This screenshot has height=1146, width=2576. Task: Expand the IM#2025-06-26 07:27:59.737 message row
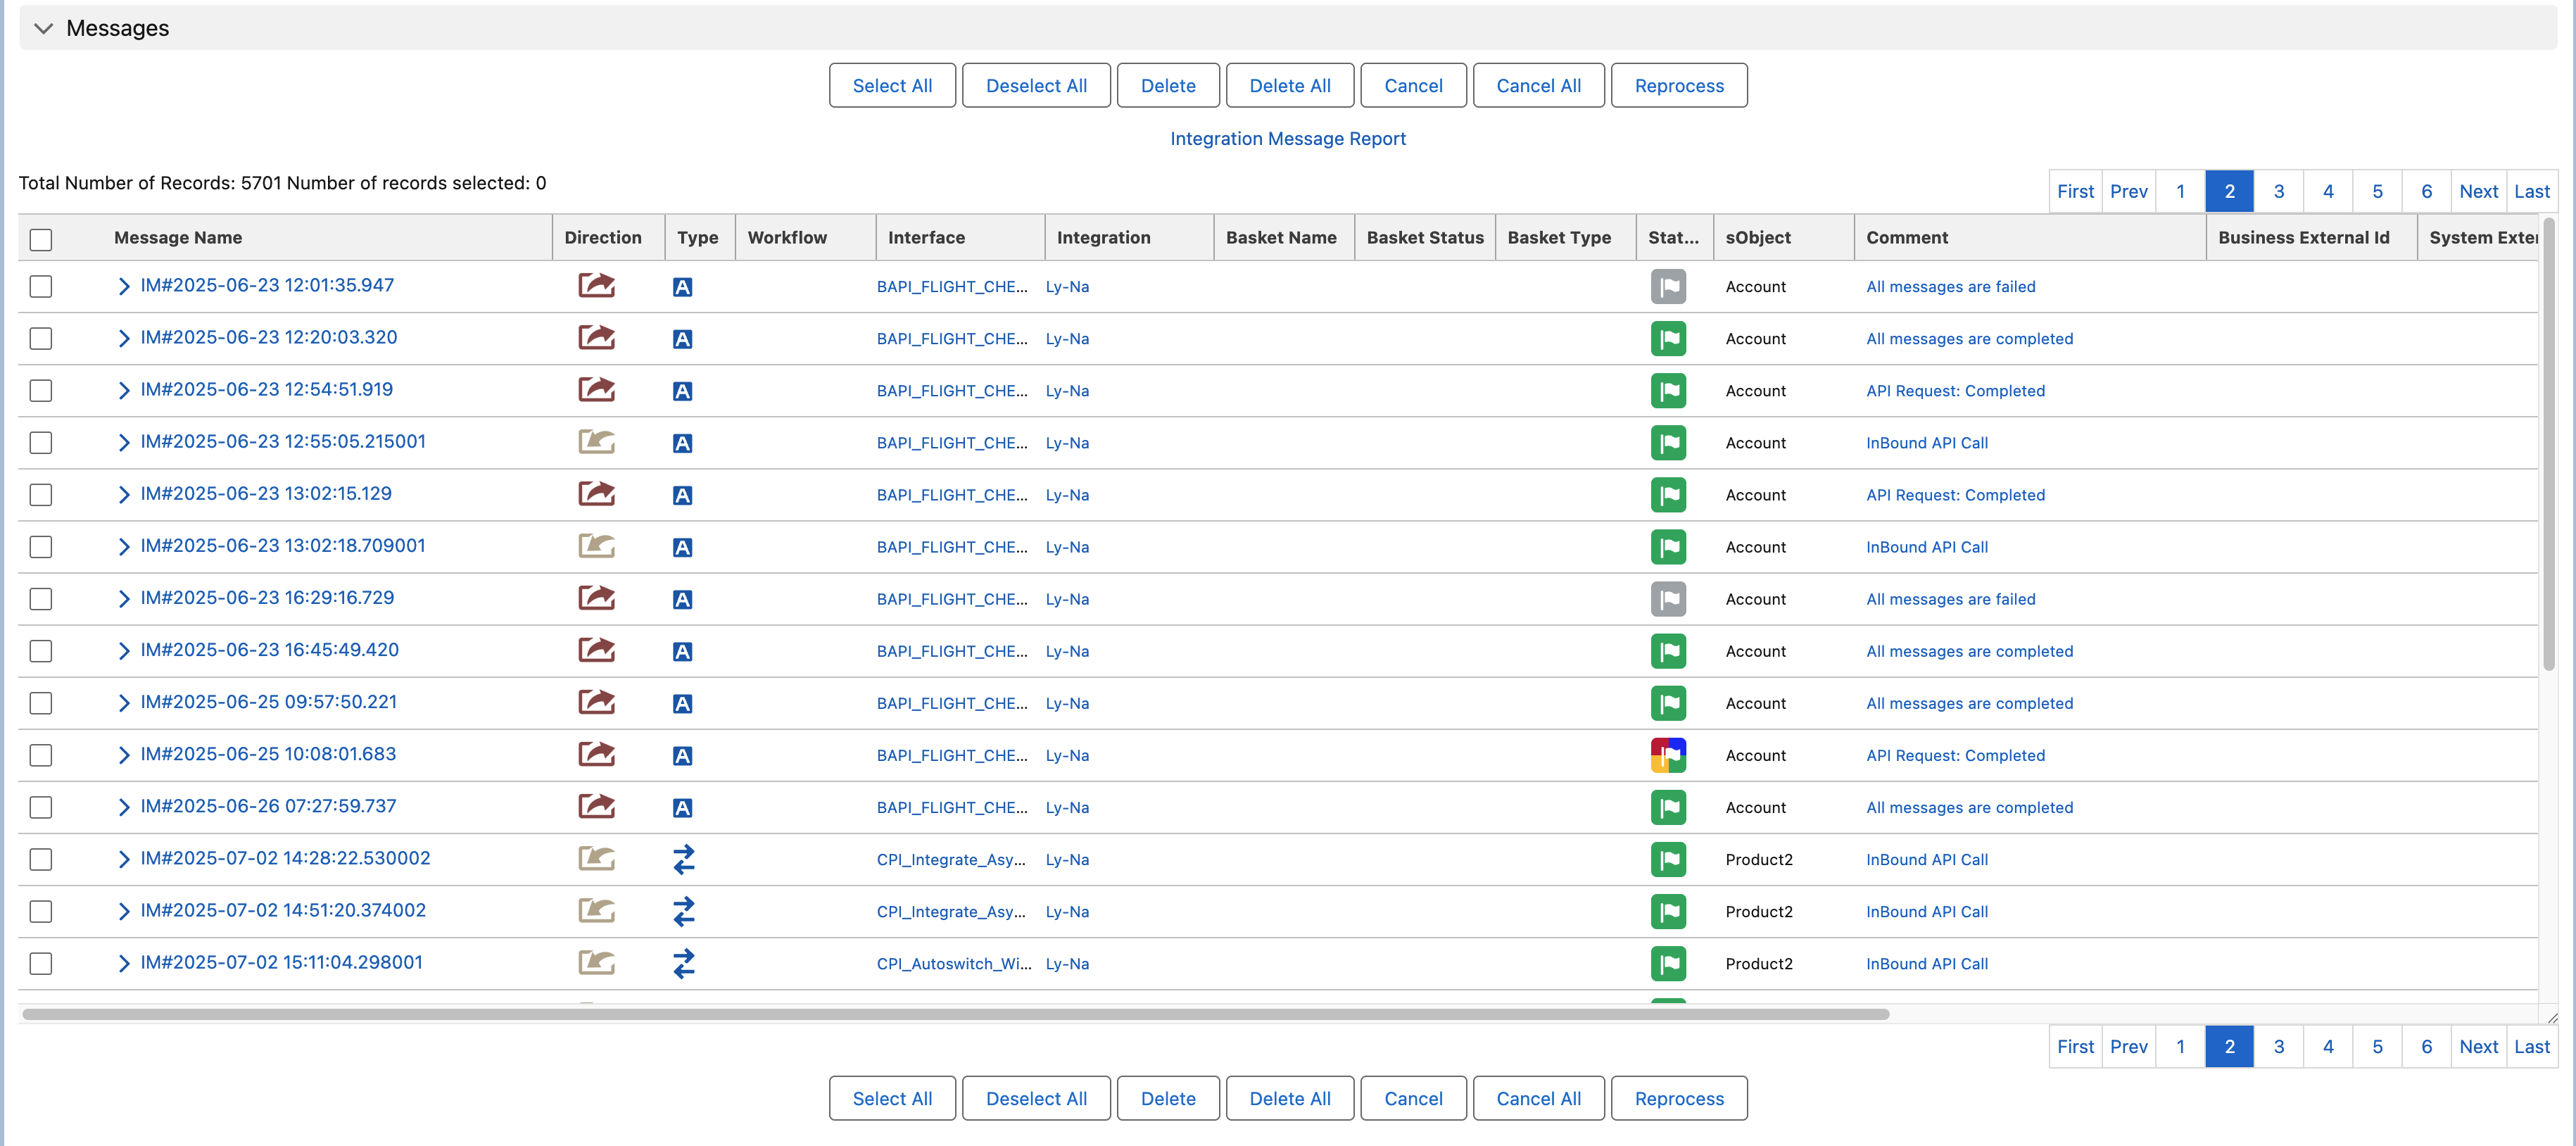tap(124, 805)
